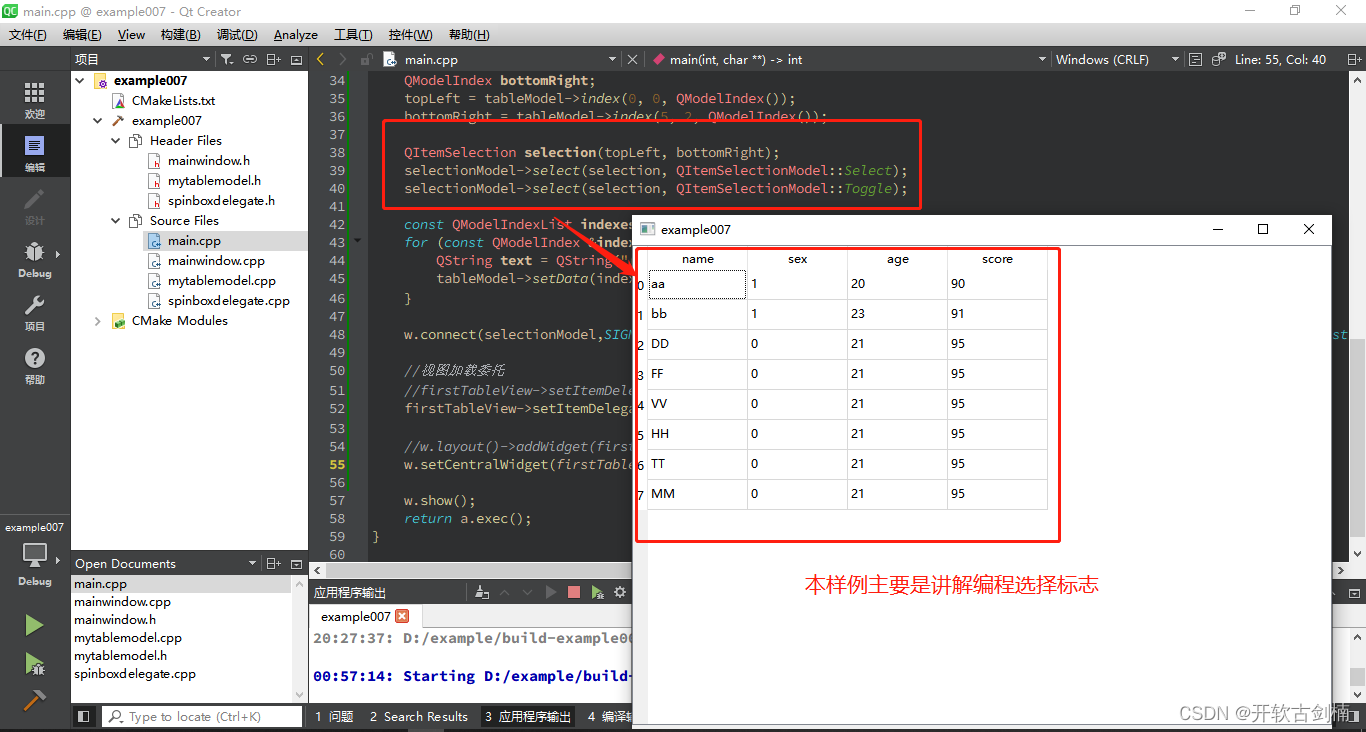Open the 调试(D) menu
This screenshot has width=1366, height=732.
click(x=237, y=35)
